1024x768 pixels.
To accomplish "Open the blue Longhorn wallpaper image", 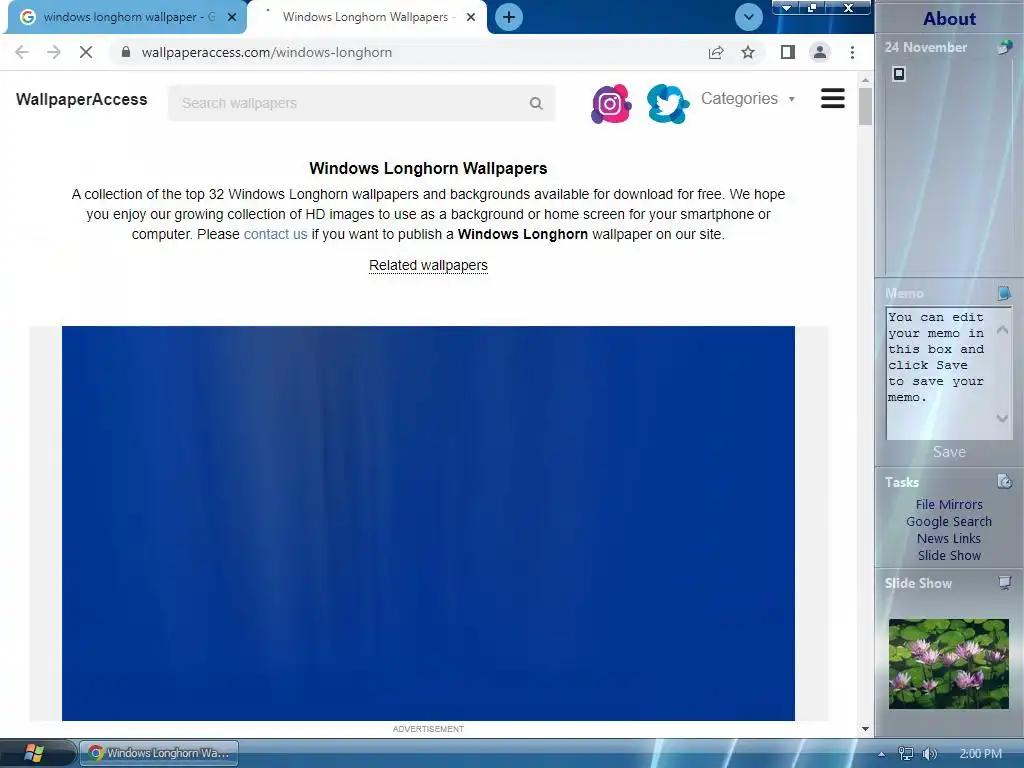I will point(428,523).
